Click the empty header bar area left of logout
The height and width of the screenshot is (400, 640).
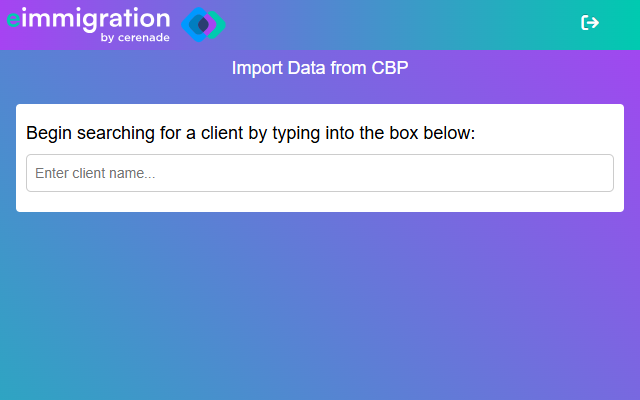tap(400, 24)
